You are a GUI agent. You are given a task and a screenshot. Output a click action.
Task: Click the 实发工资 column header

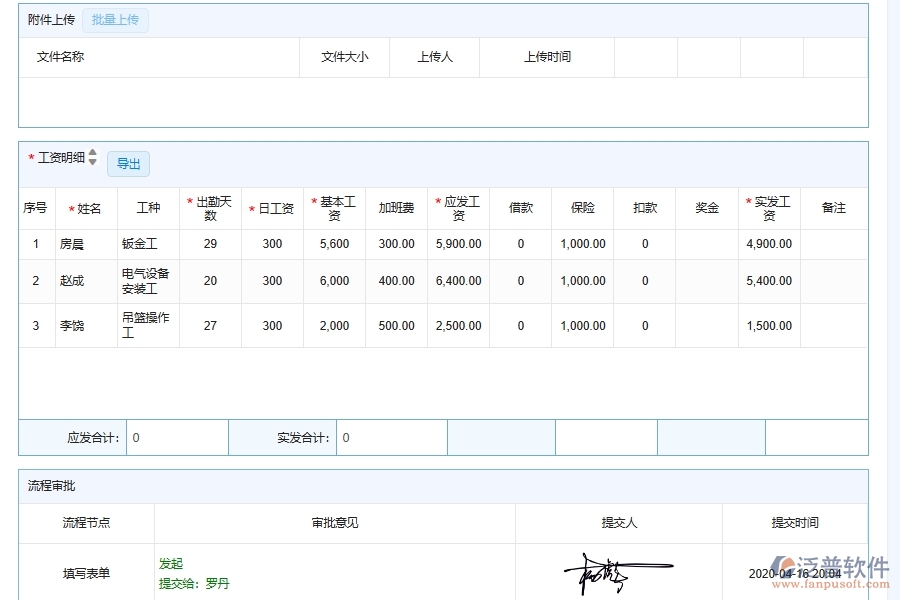point(769,208)
